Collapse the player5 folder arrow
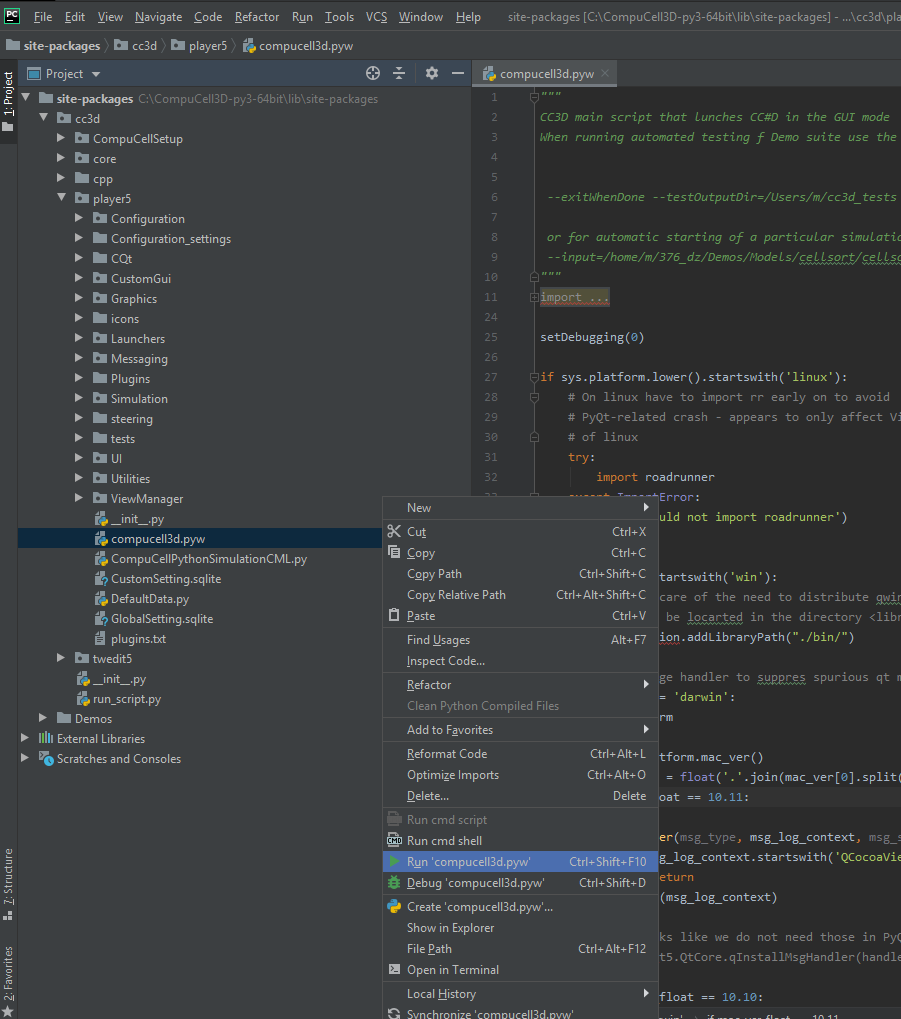This screenshot has width=901, height=1019. (x=62, y=198)
